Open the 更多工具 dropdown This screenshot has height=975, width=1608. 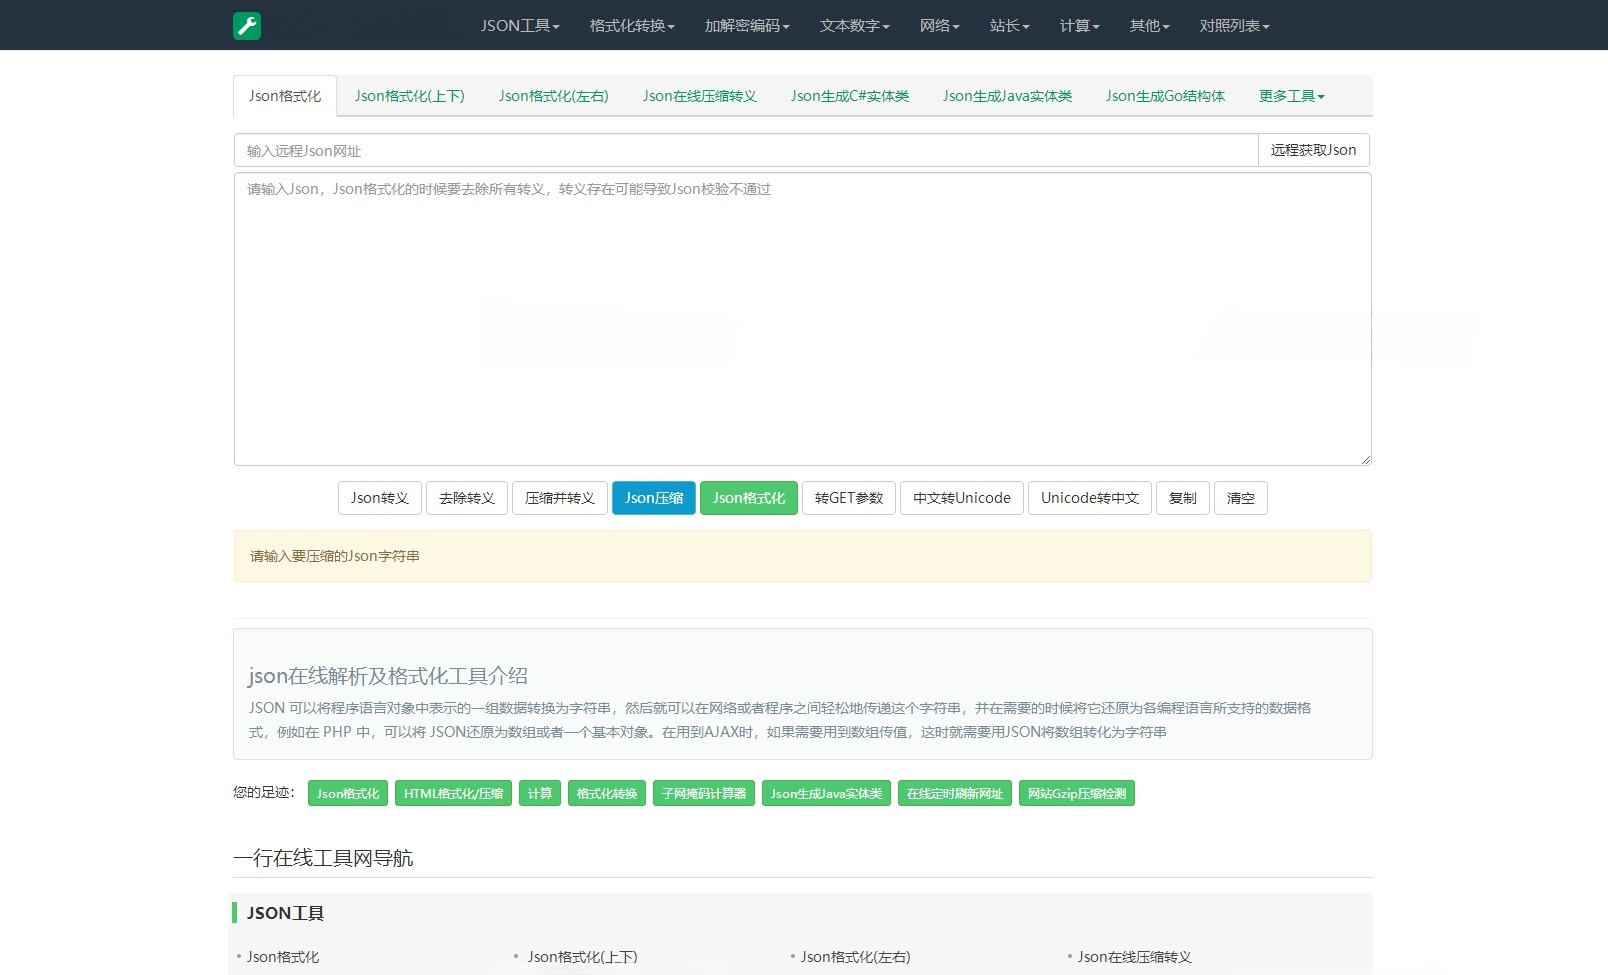point(1290,96)
